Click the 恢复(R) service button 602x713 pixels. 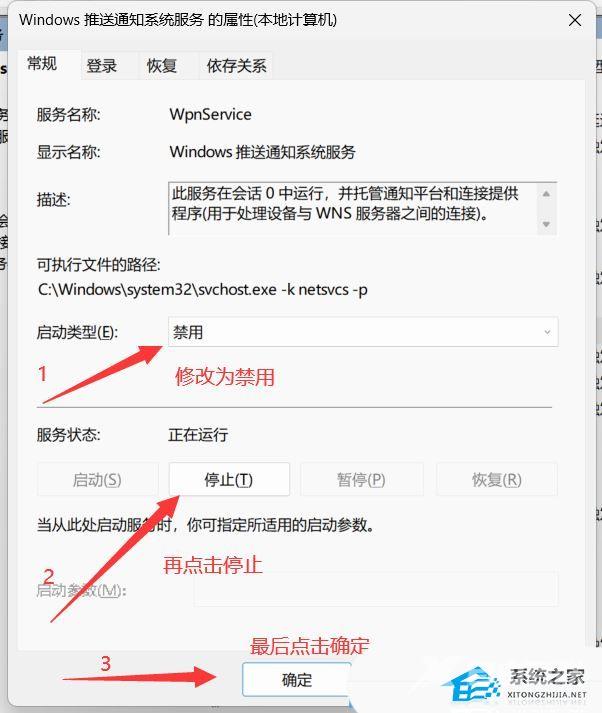pos(497,479)
